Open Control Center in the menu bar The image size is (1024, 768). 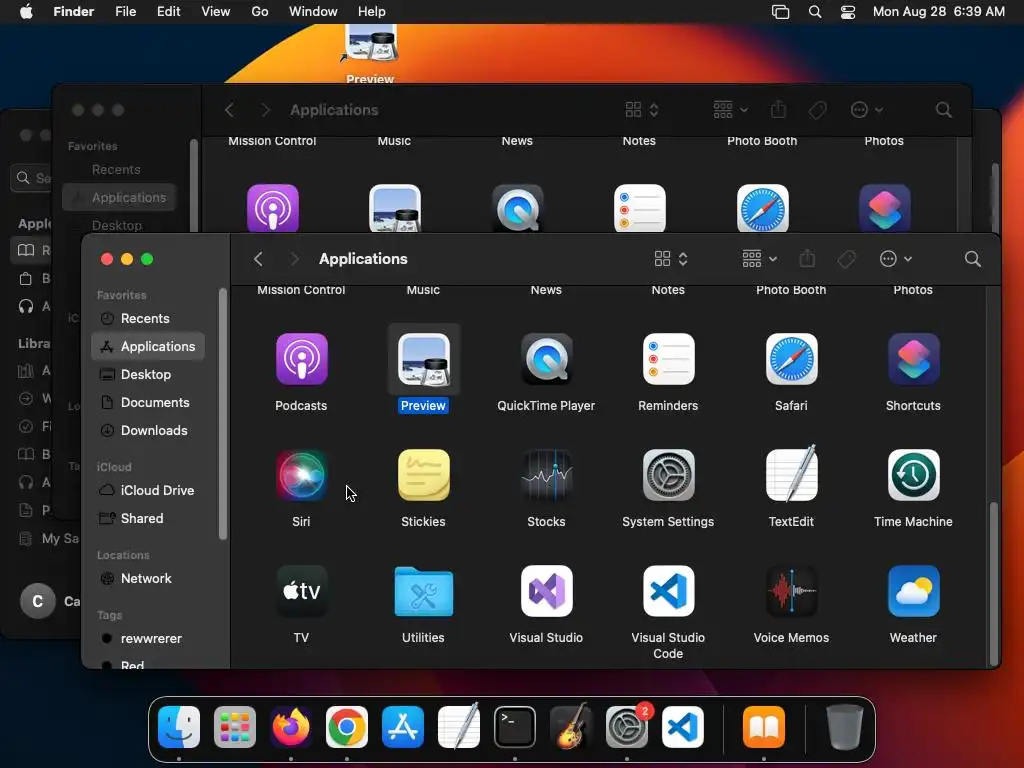coord(848,12)
